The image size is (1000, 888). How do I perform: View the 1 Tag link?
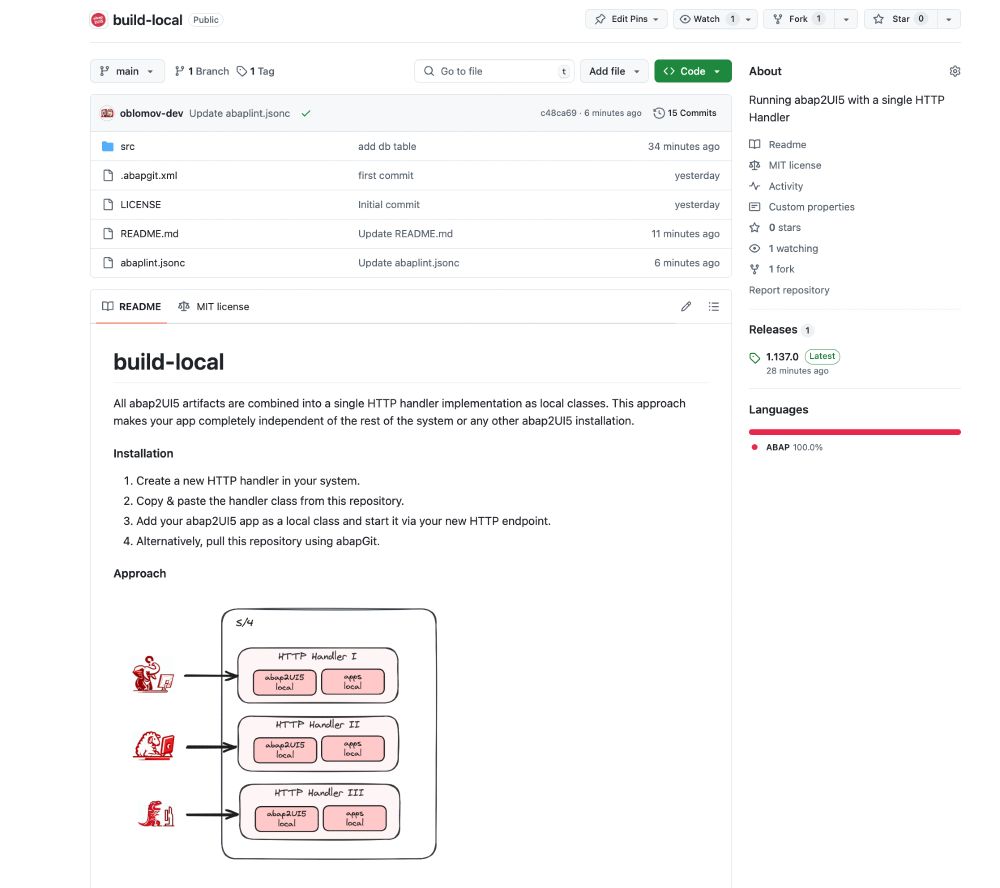[x=255, y=71]
